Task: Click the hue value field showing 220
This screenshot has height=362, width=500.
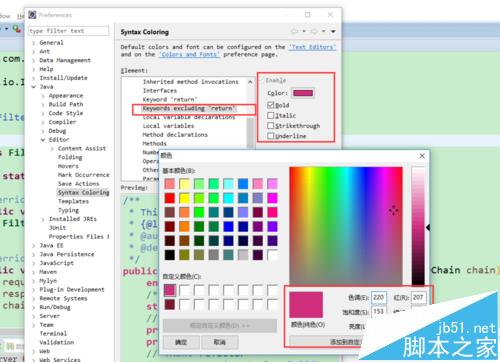Action: [x=379, y=297]
